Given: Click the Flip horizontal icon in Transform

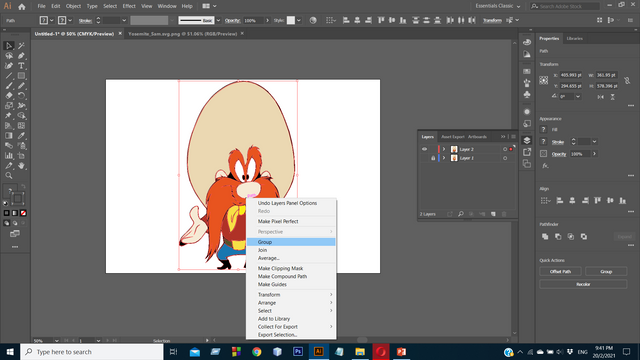Looking at the screenshot, I should coord(600,97).
